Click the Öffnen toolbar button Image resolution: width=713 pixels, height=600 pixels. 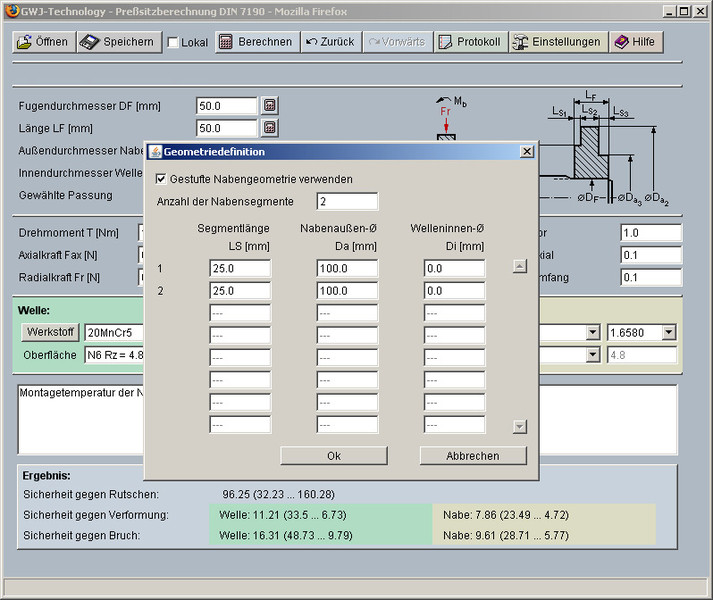point(42,42)
